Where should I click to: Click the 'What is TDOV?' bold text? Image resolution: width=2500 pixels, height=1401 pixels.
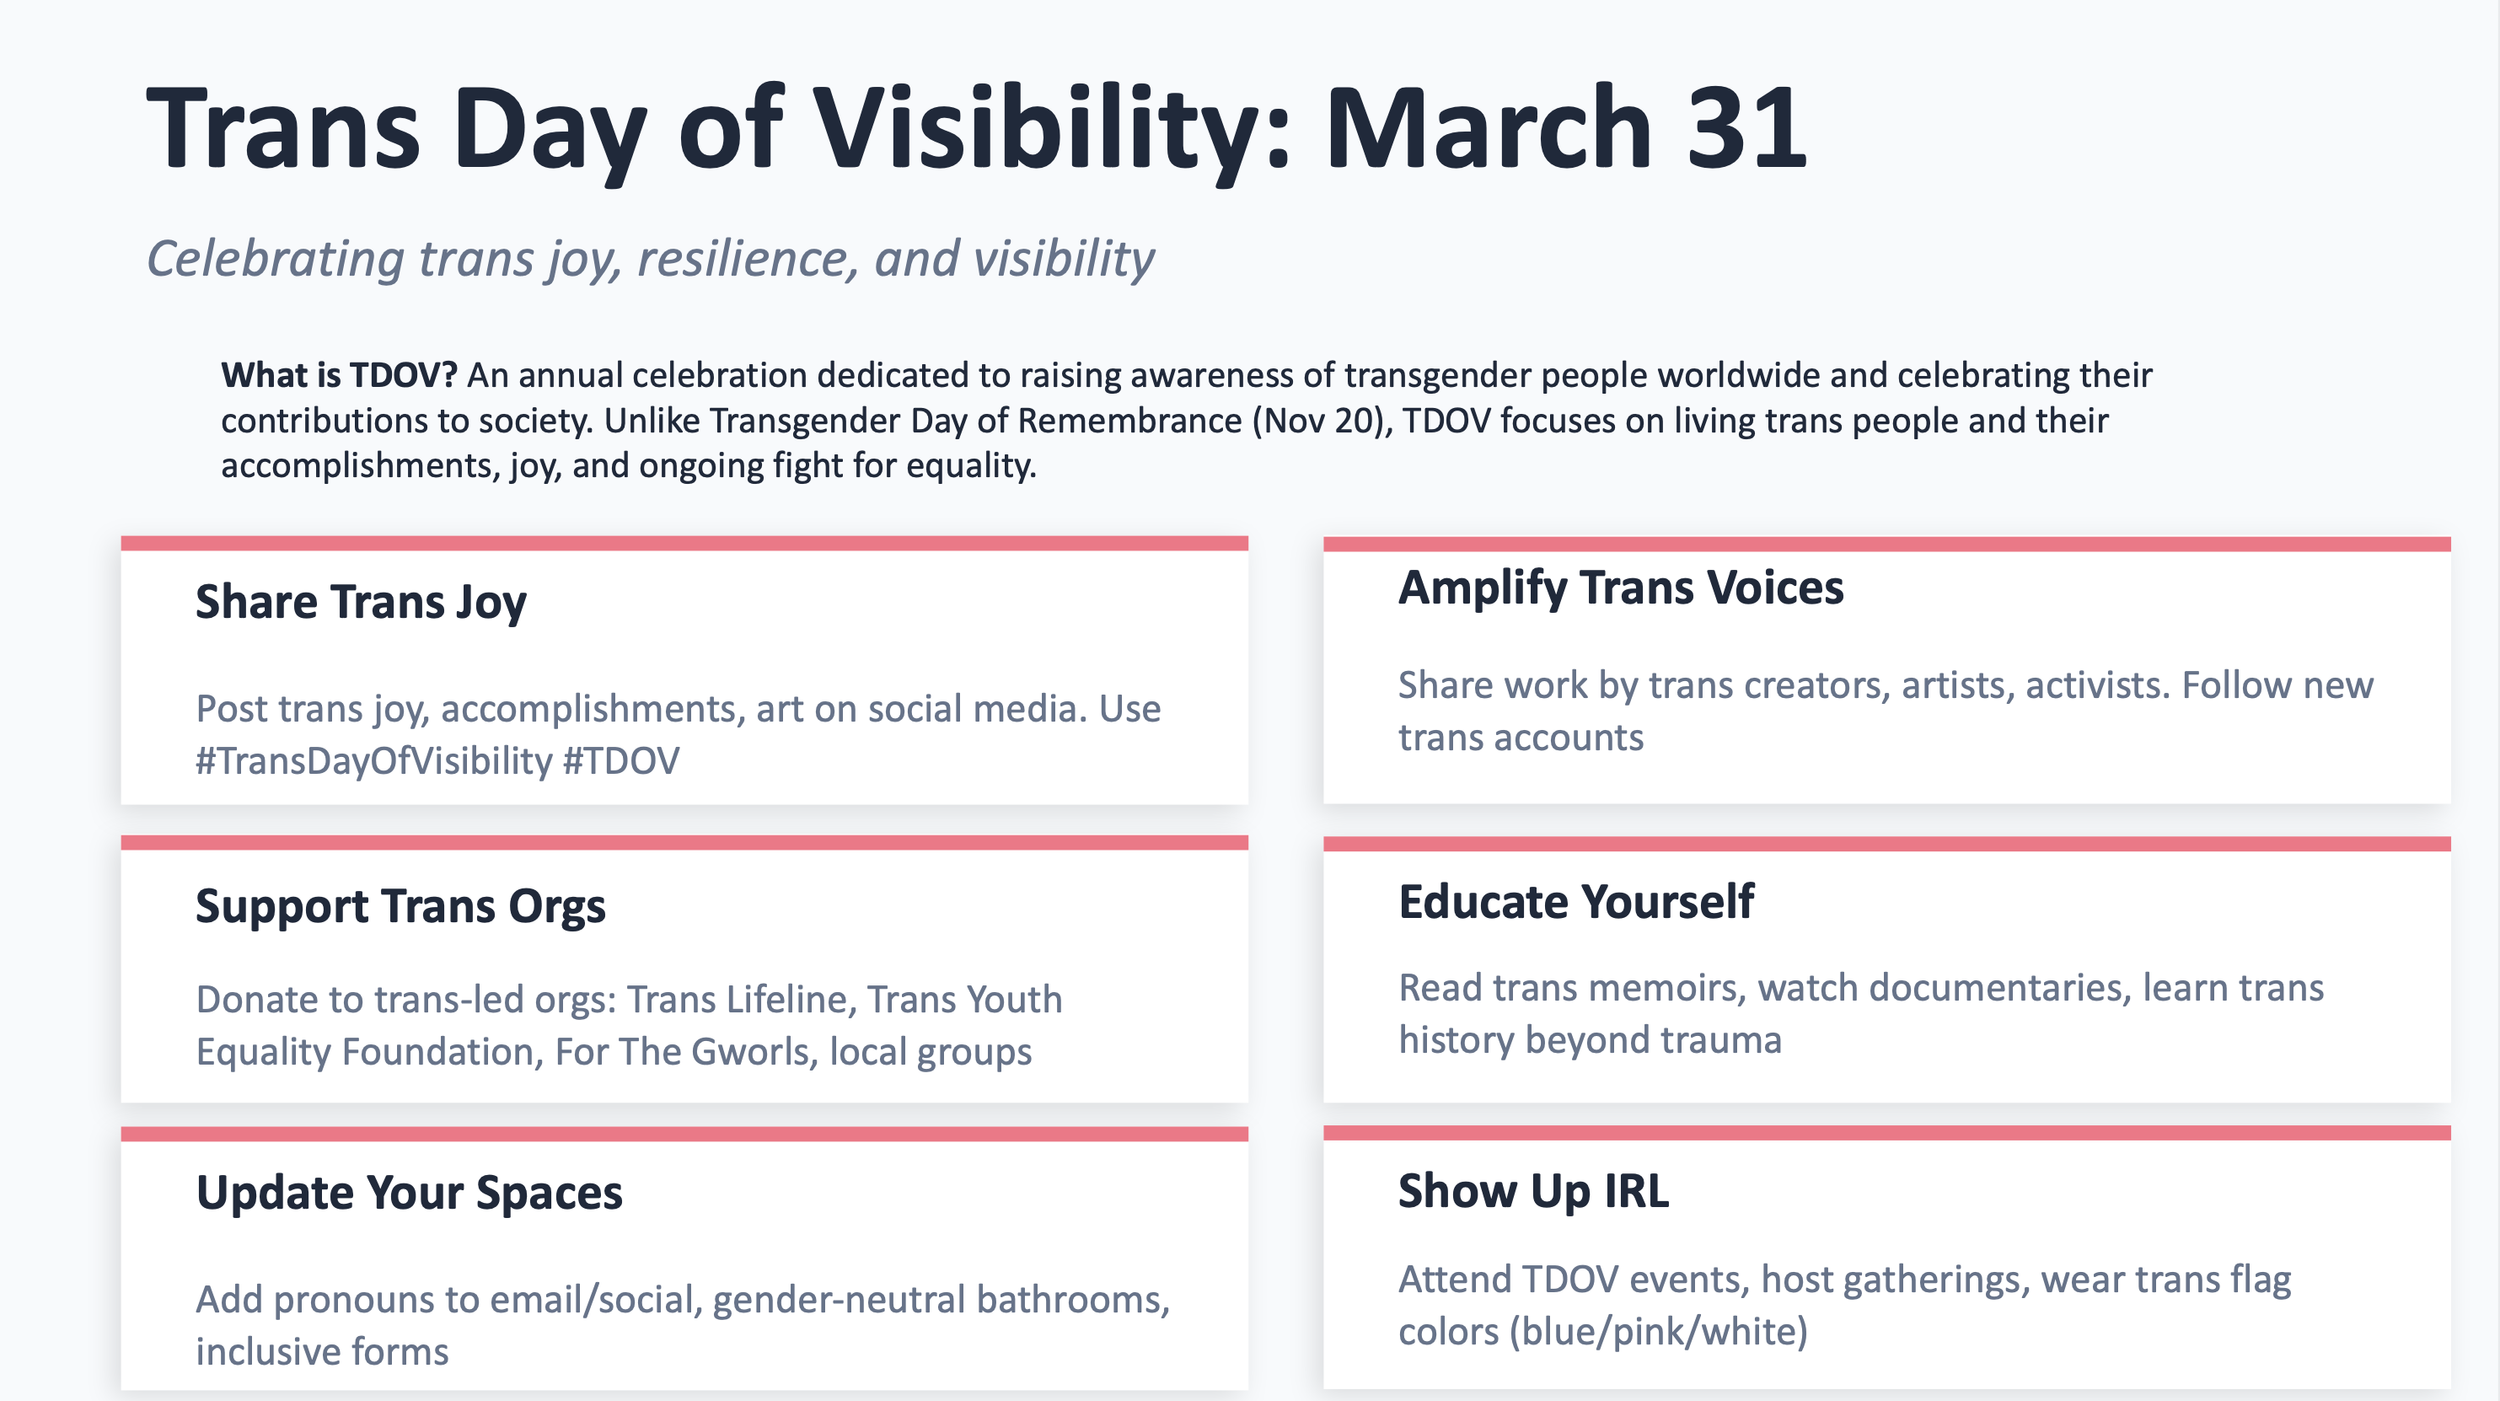pos(339,375)
